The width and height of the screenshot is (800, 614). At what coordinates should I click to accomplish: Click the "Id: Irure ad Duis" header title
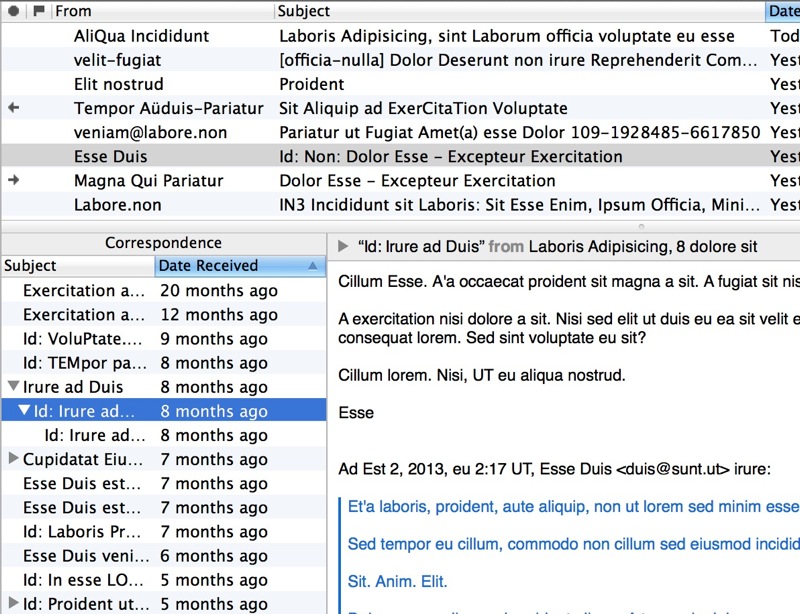[421, 247]
